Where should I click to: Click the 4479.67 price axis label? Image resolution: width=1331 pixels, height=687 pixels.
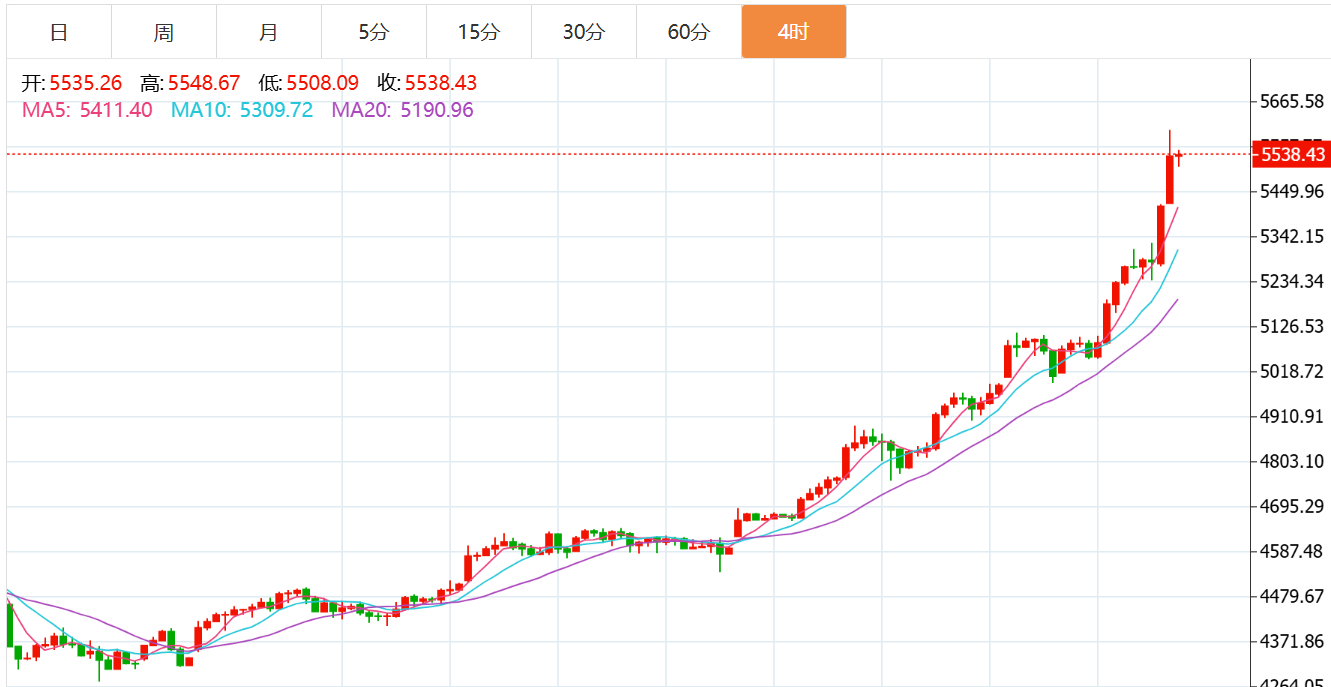pyautogui.click(x=1294, y=596)
